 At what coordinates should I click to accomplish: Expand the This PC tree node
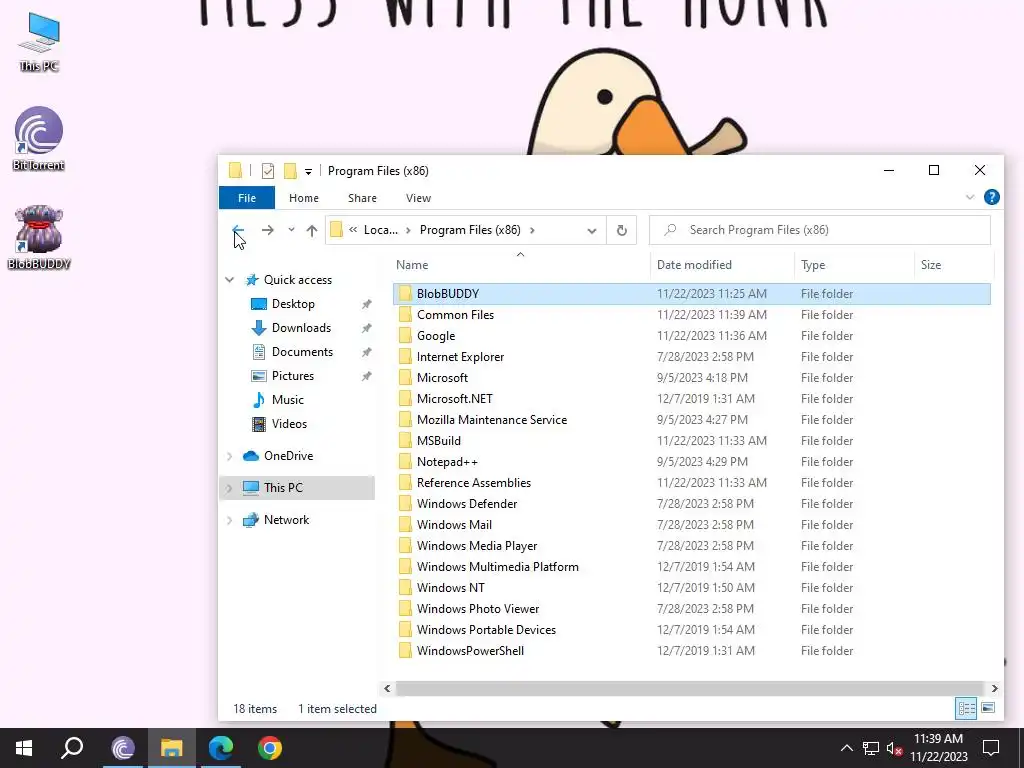tap(230, 488)
